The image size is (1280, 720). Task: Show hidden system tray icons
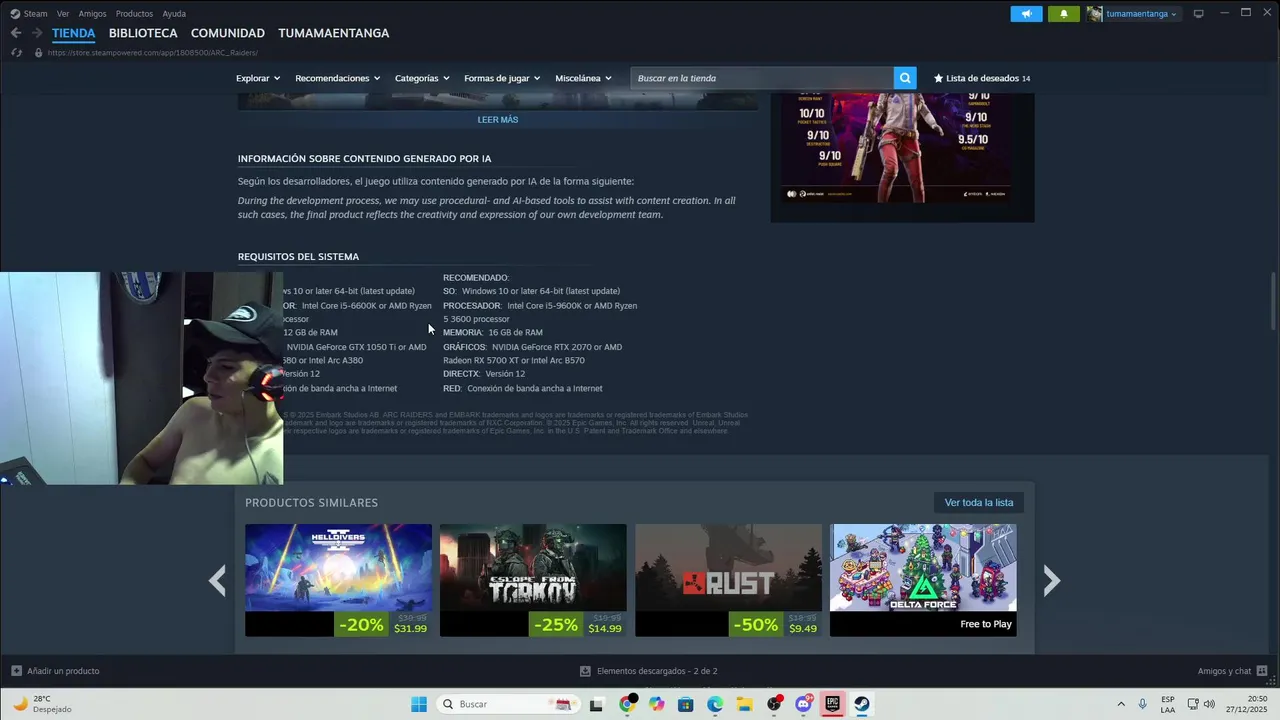pos(1120,704)
